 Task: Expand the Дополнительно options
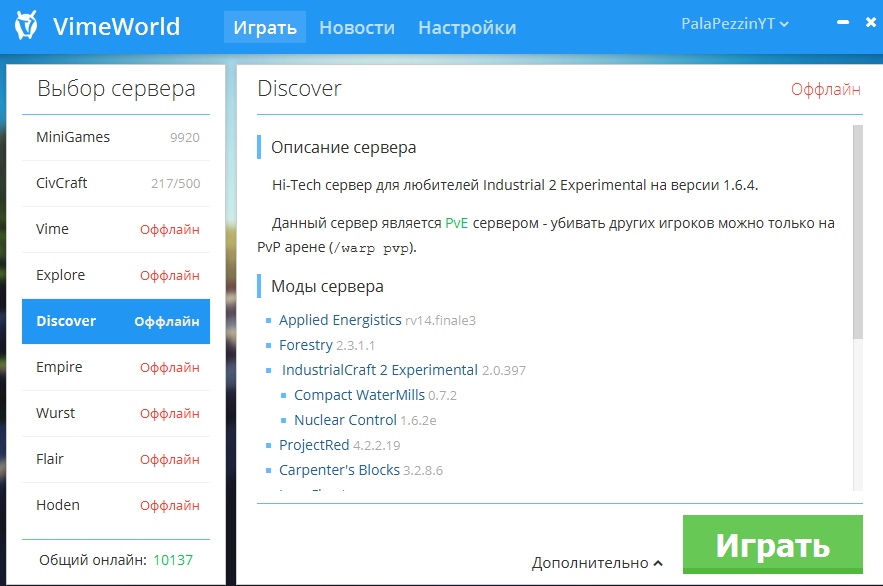(x=597, y=563)
